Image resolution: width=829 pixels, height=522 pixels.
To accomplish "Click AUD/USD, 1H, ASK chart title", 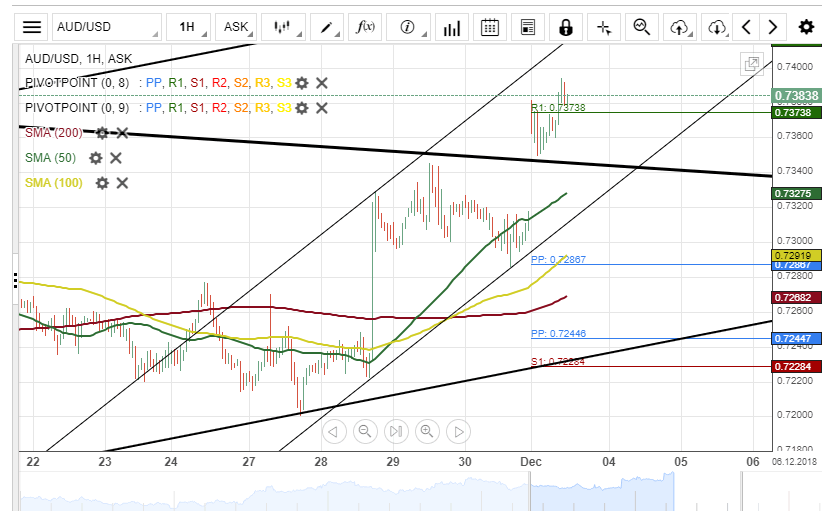I will 78,59.
